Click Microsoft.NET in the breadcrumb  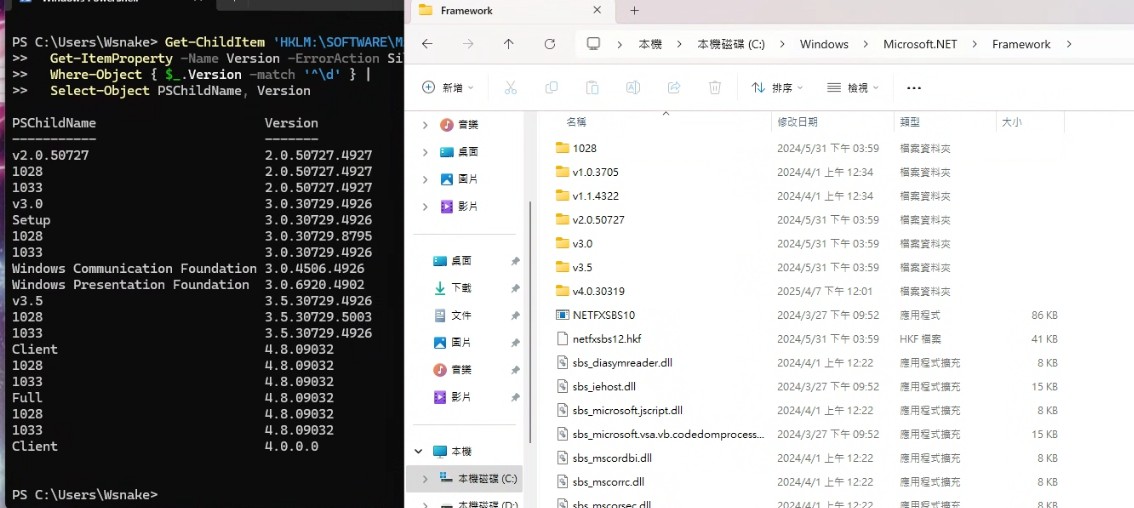920,44
